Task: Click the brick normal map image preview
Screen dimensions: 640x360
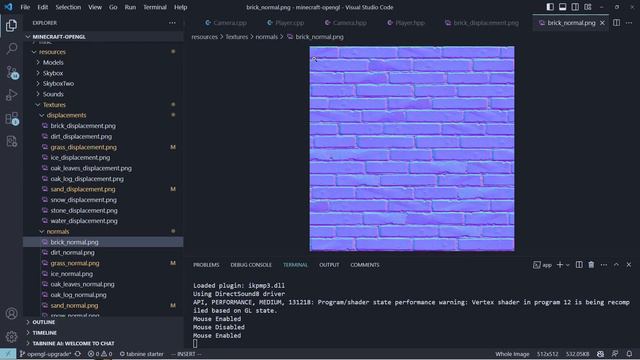Action: (412, 149)
